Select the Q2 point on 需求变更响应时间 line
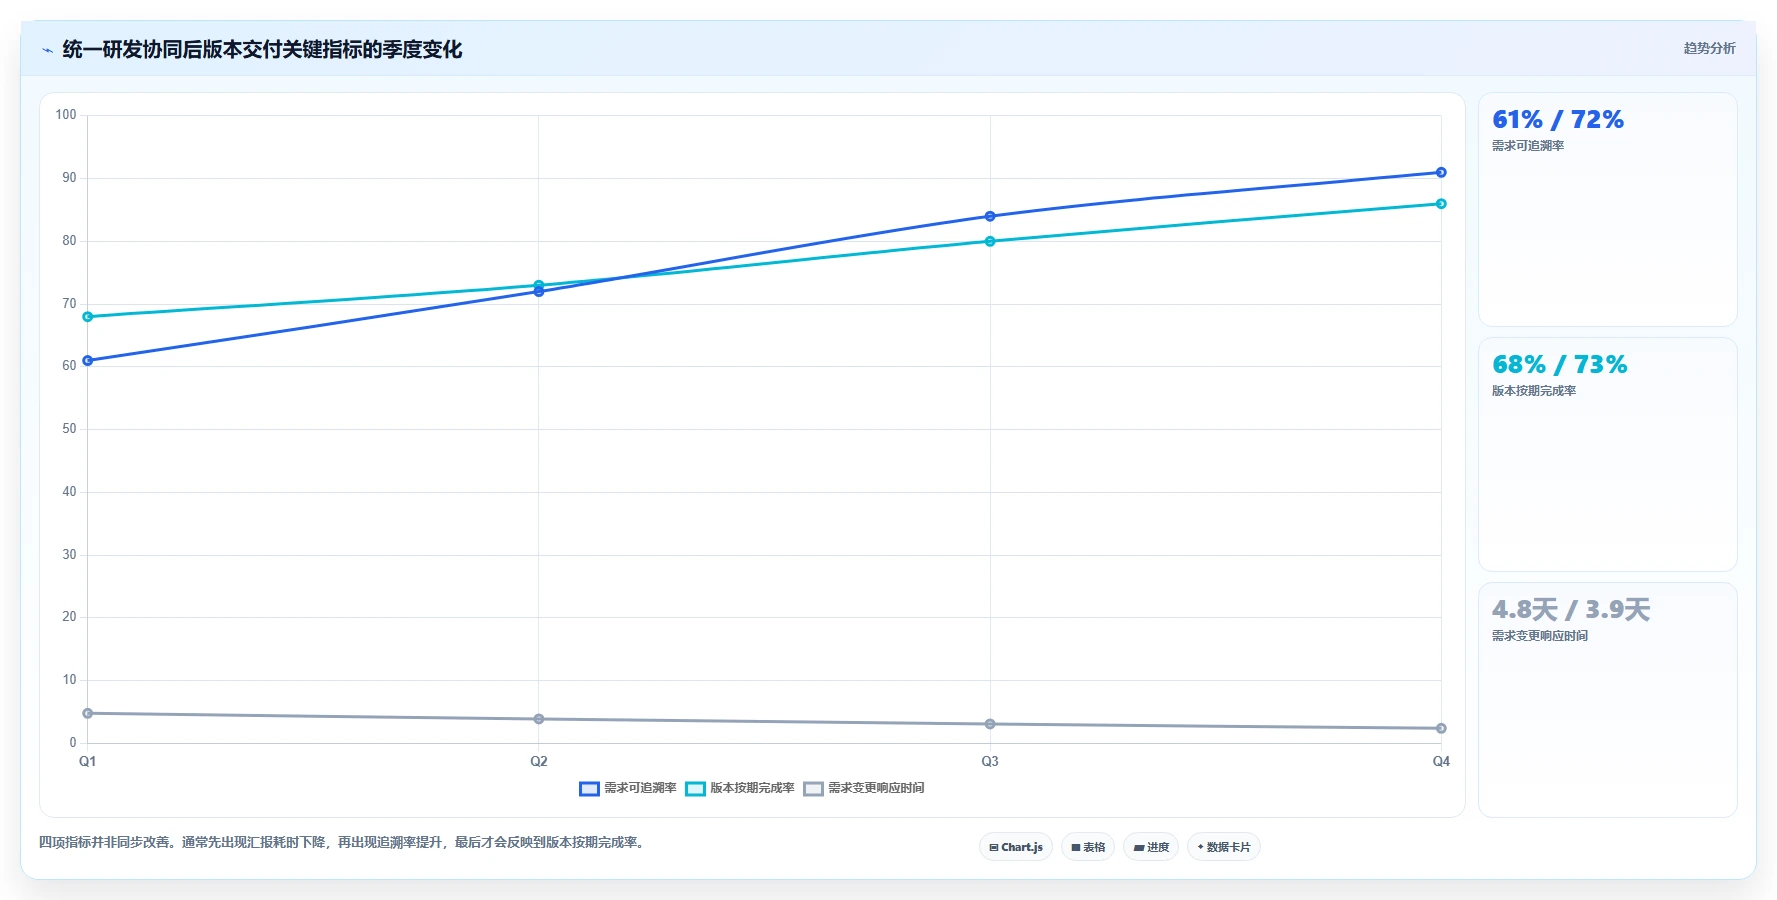 [539, 719]
